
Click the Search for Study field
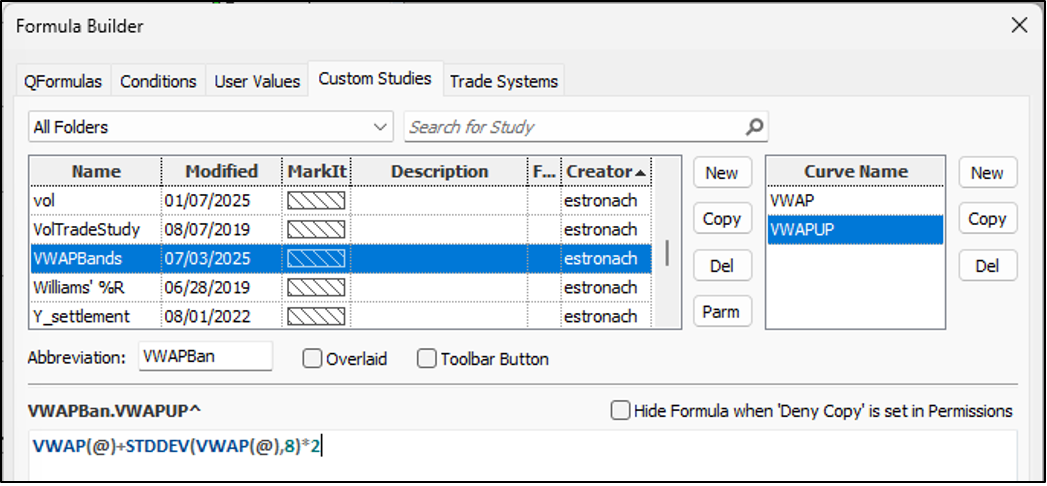tap(575, 127)
